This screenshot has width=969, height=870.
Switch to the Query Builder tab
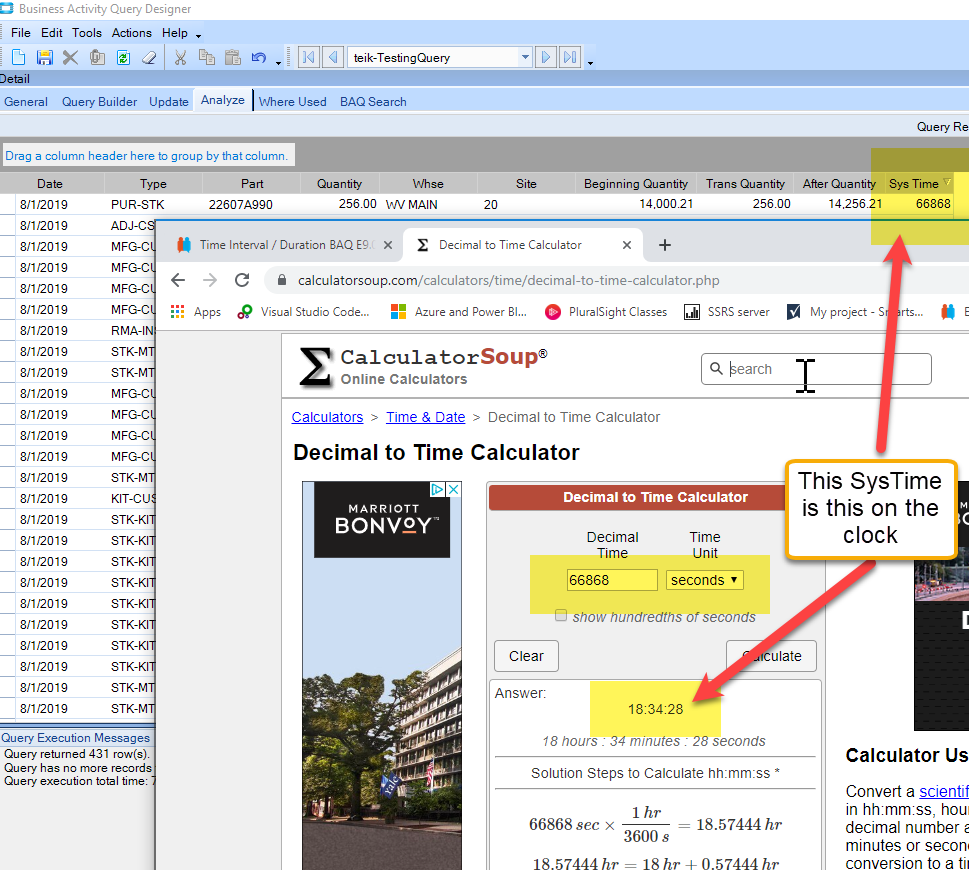click(99, 102)
